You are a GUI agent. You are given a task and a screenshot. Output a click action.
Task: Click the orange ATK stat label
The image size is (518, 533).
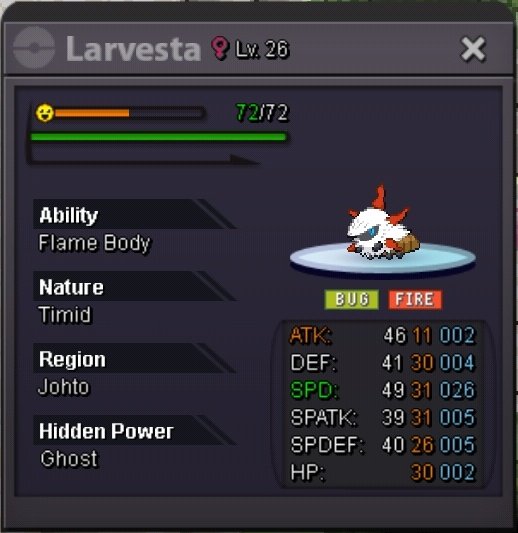pyautogui.click(x=310, y=335)
